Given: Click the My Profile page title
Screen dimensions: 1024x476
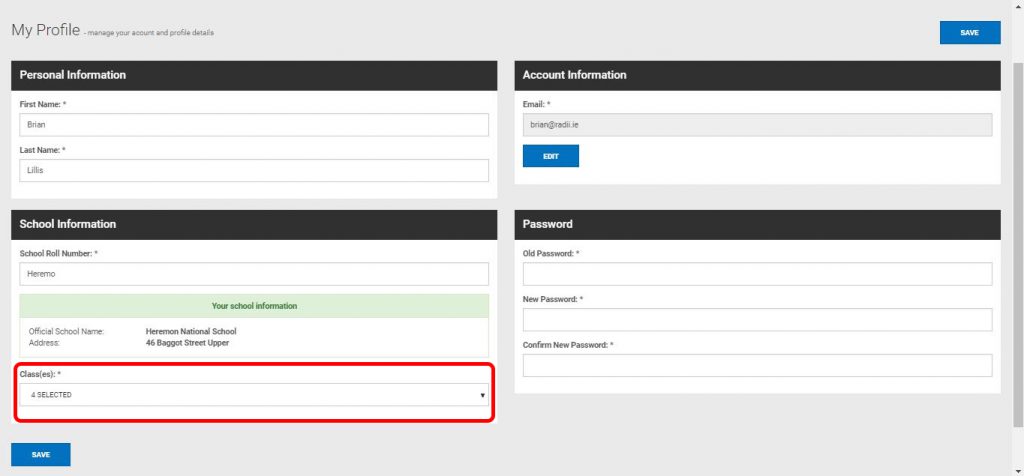Looking at the screenshot, I should (x=45, y=30).
